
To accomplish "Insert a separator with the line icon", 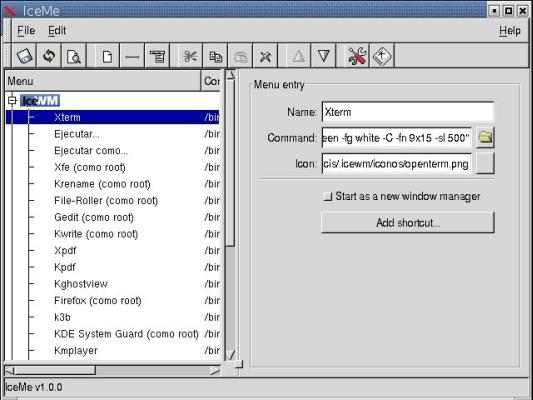I will coord(132,56).
